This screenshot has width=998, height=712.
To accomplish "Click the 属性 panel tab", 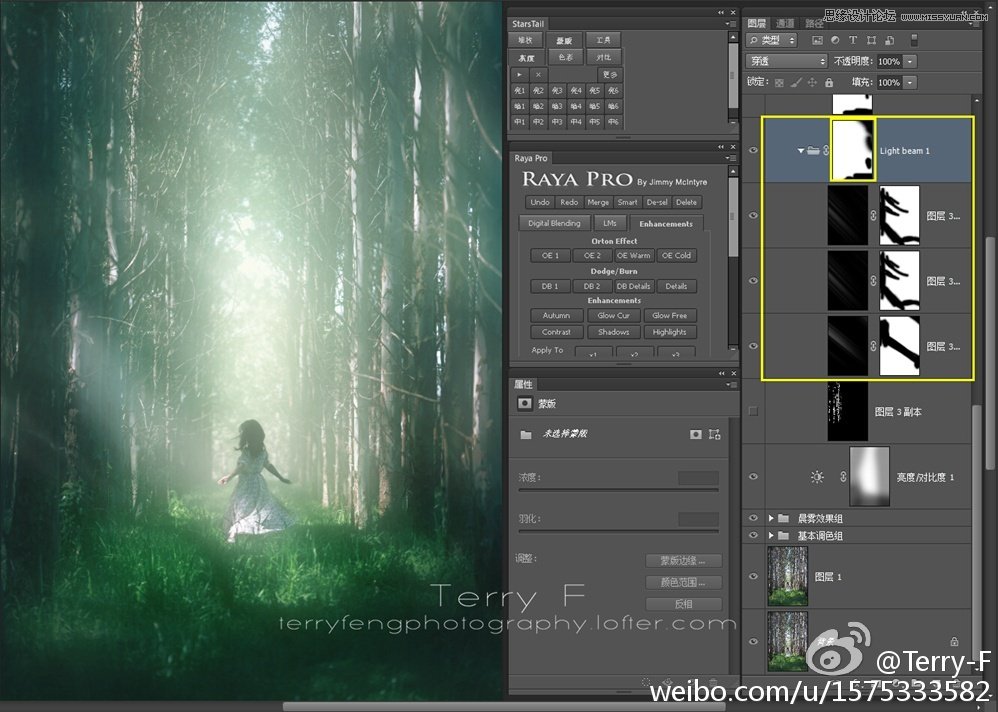I will 523,384.
